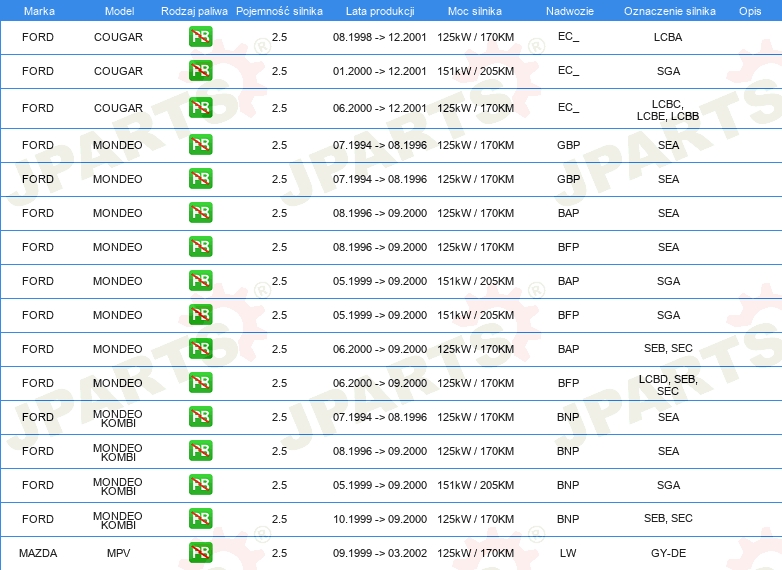Image resolution: width=782 pixels, height=570 pixels.
Task: Click the SGA engine code in the COUGAR row
Action: click(x=668, y=71)
